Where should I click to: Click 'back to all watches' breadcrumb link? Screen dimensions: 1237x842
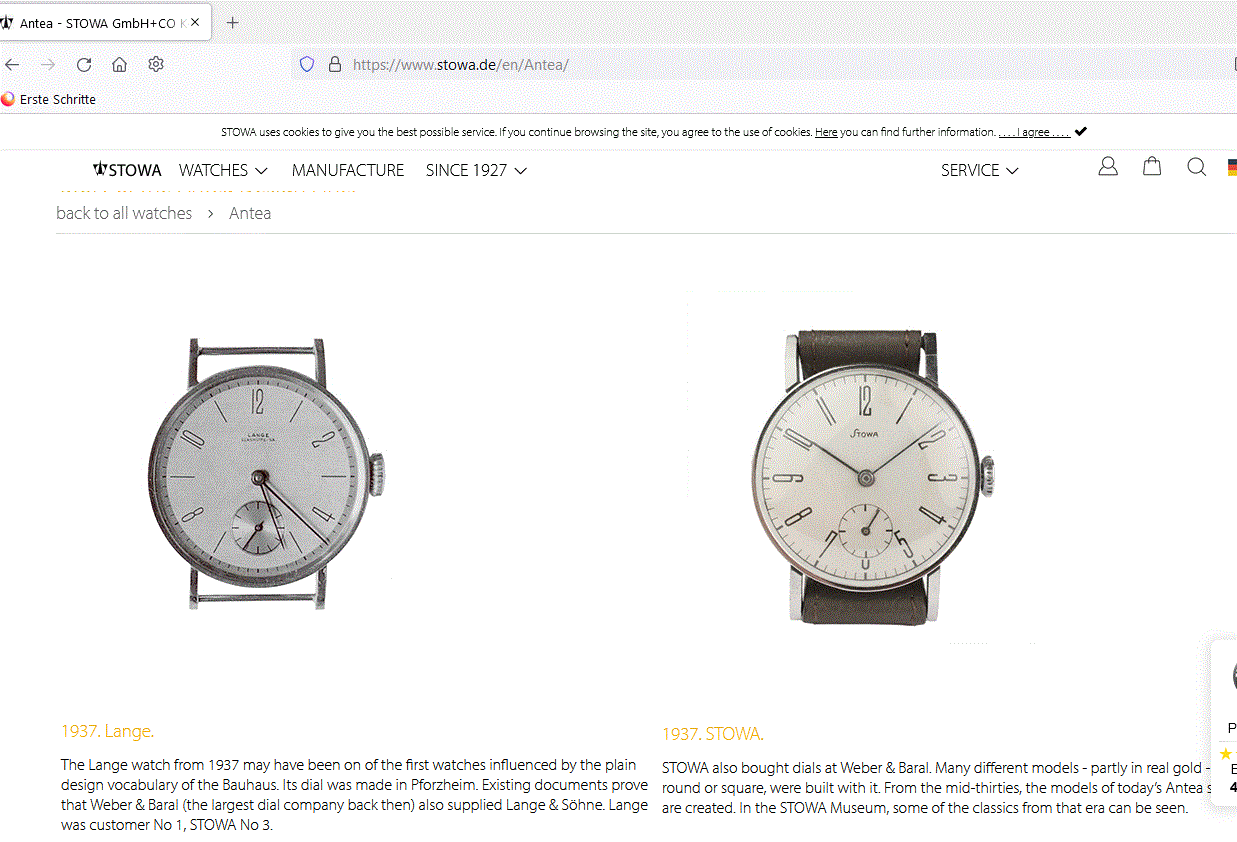(x=124, y=213)
